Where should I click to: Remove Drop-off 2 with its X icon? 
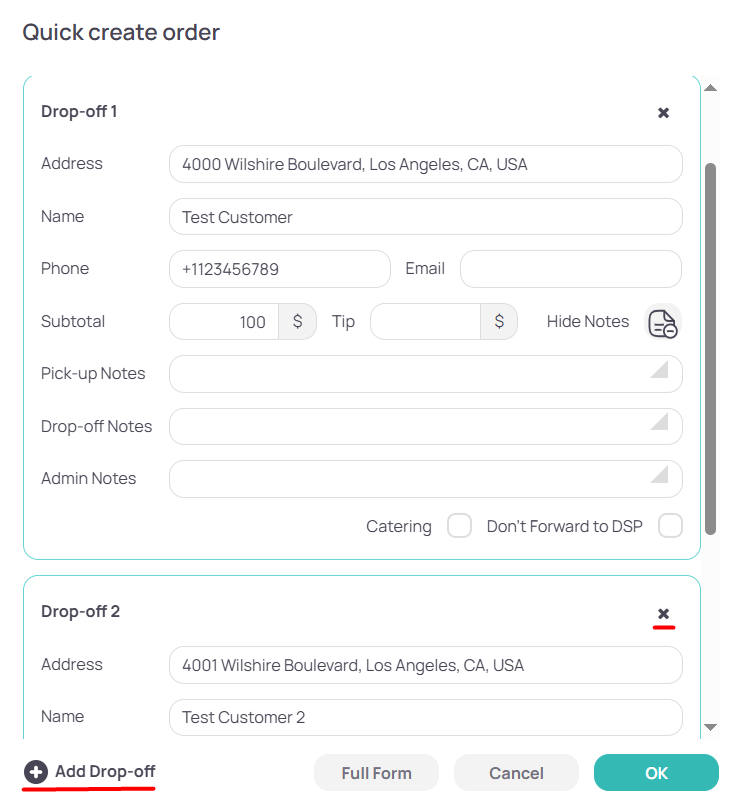tap(663, 613)
